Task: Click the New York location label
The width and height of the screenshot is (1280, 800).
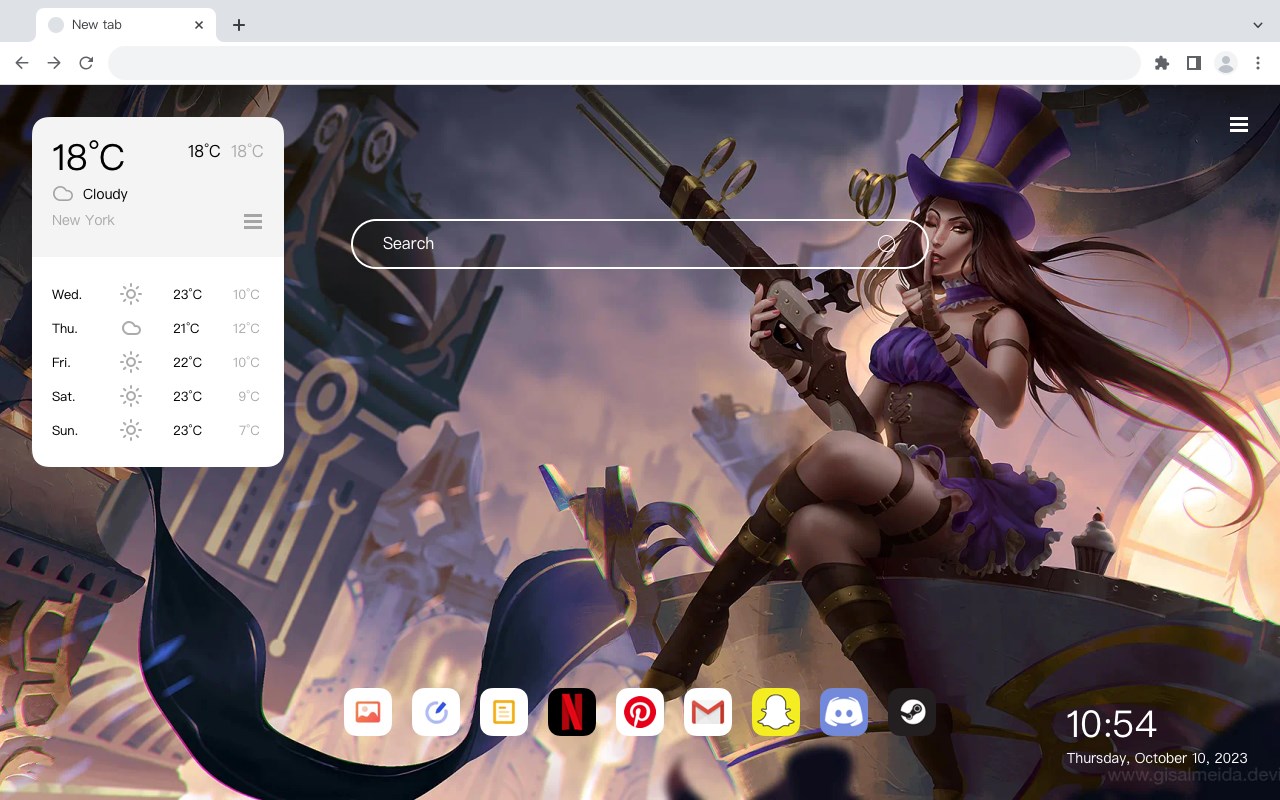Action: coord(83,220)
